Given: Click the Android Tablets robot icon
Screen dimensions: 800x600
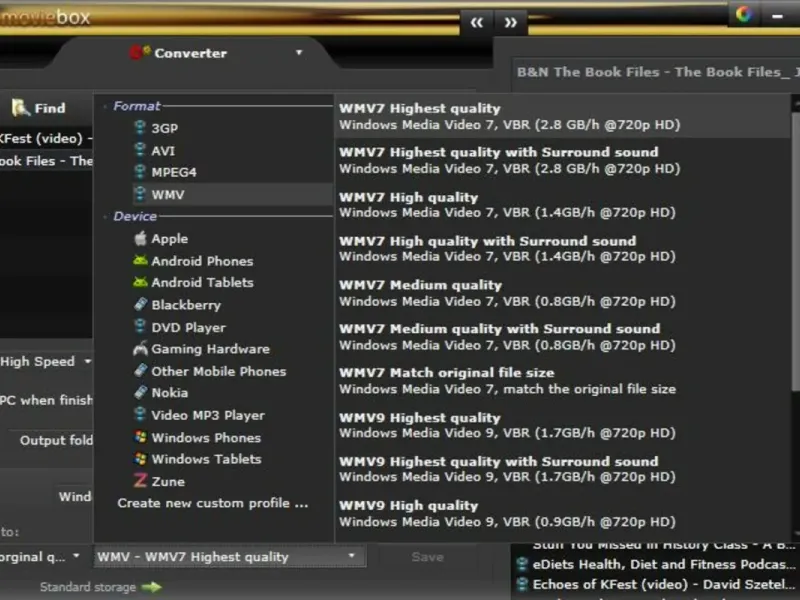Looking at the screenshot, I should [x=140, y=282].
